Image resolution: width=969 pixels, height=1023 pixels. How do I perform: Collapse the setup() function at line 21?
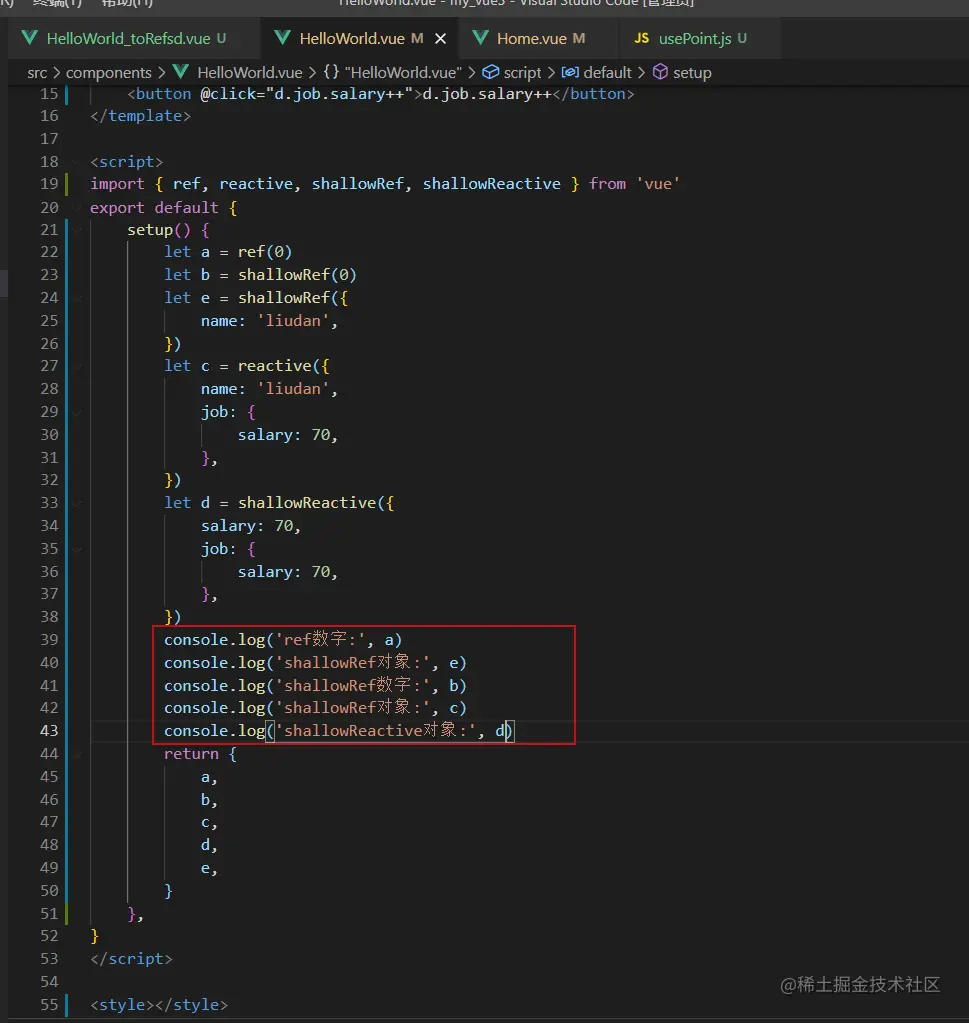coord(78,230)
